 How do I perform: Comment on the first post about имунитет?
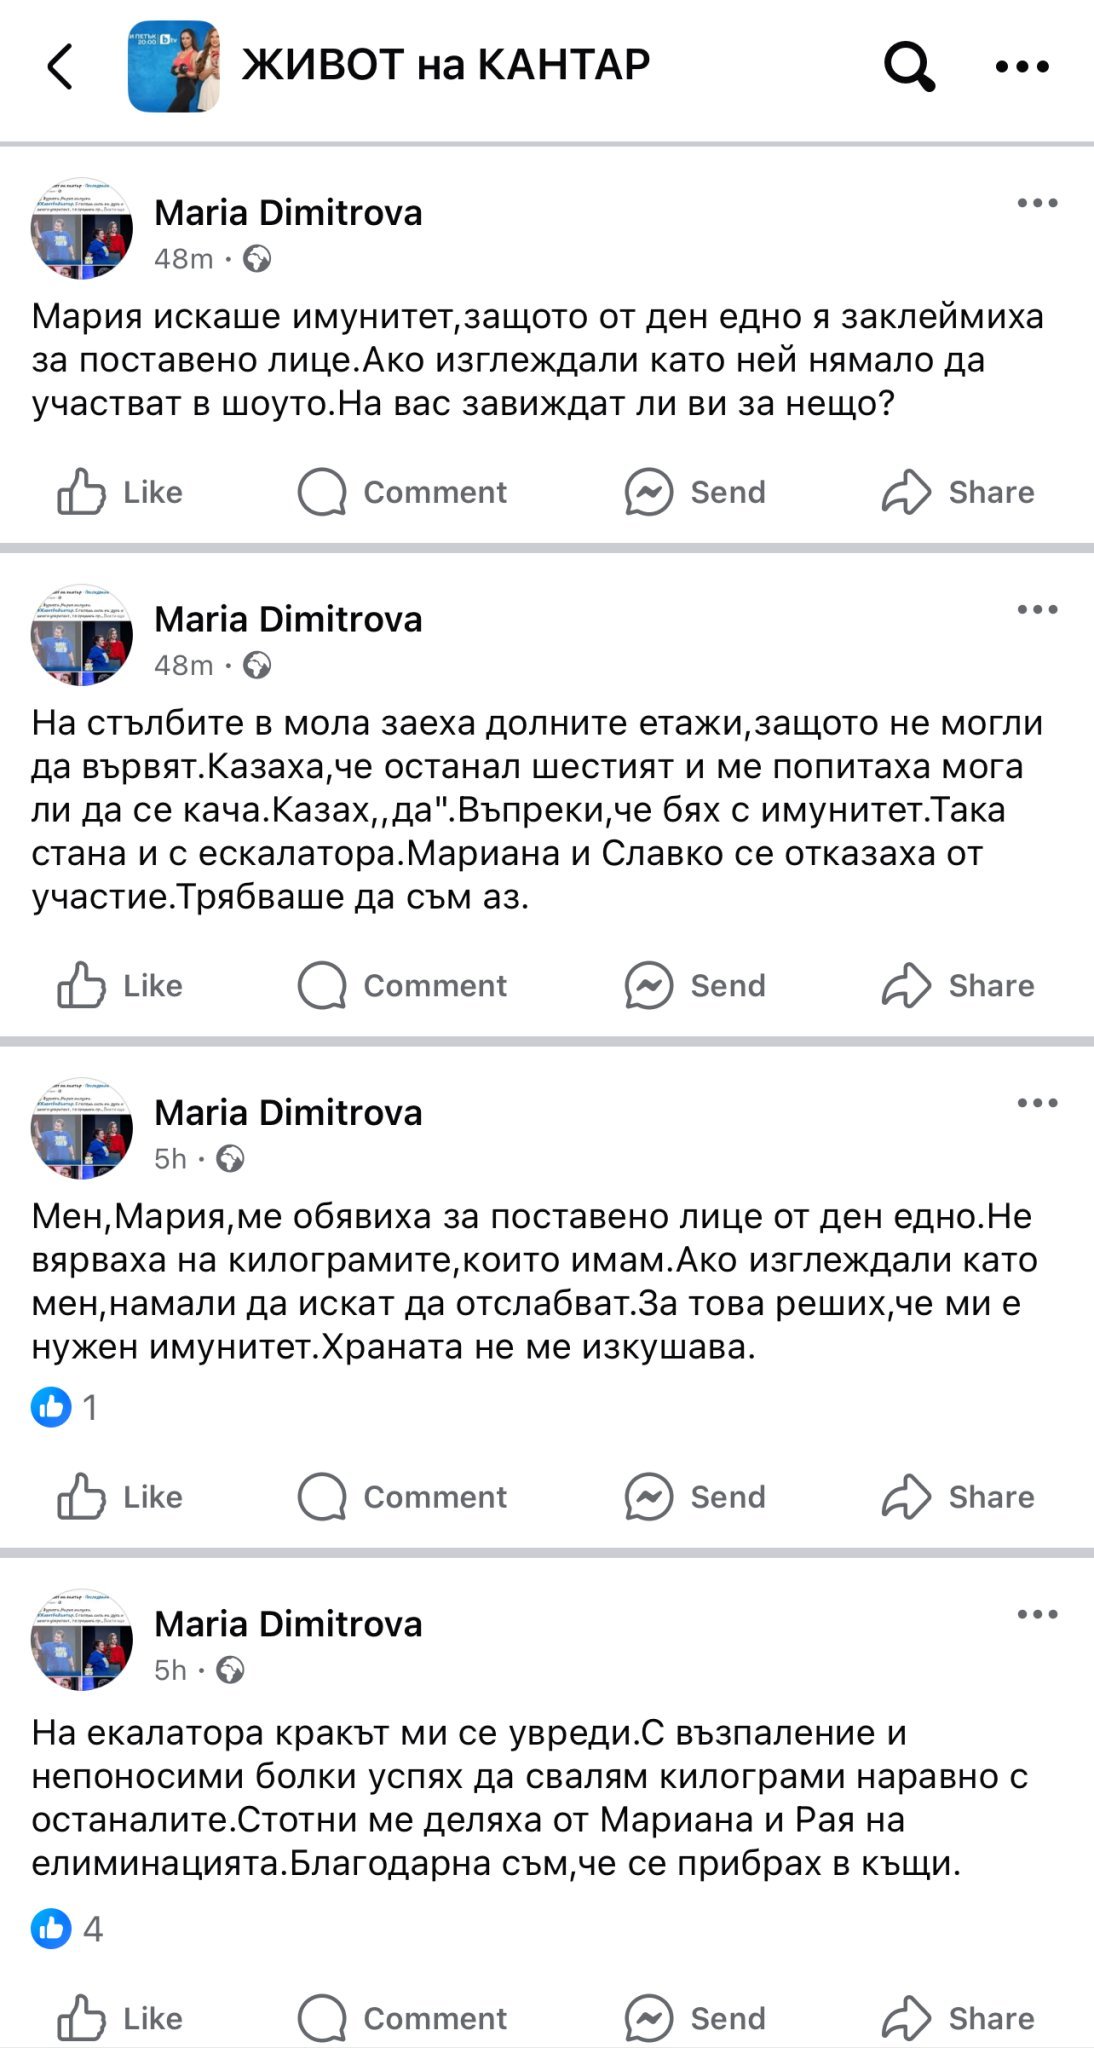point(402,492)
